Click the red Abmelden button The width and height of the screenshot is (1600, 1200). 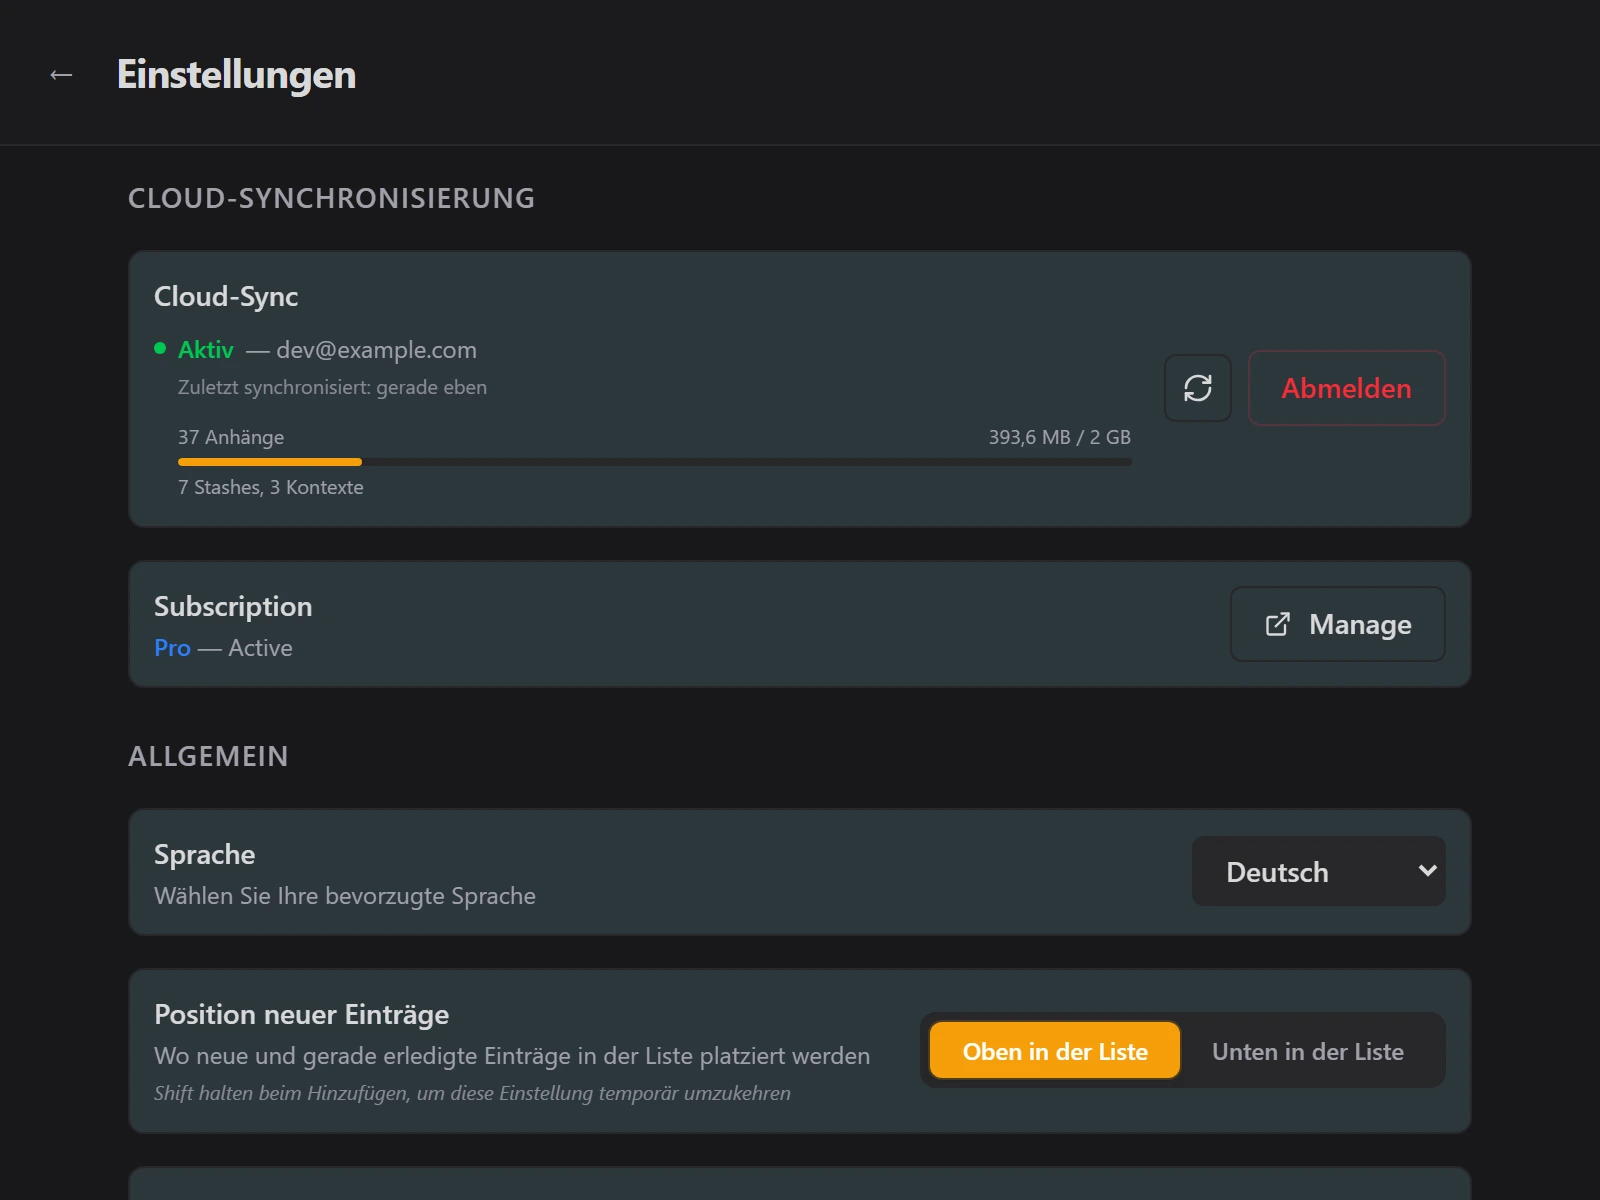(1346, 388)
